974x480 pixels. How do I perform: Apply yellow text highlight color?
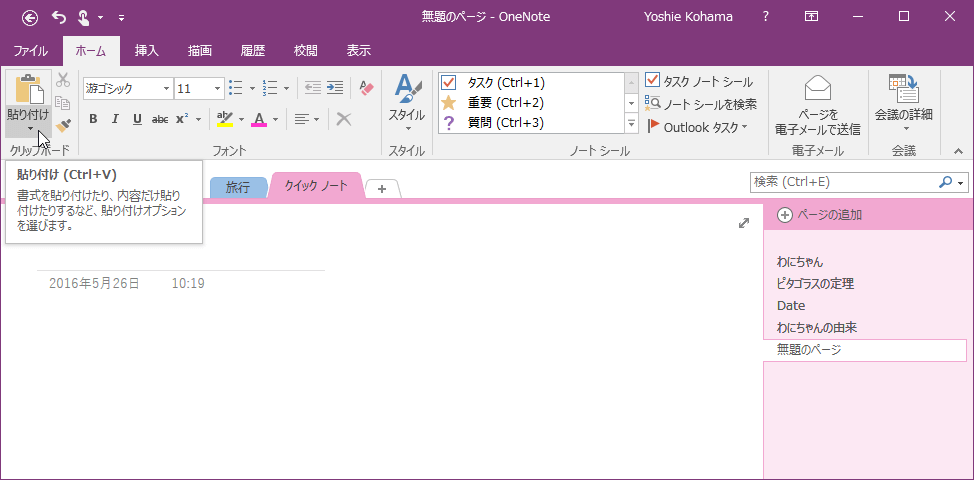pyautogui.click(x=225, y=119)
